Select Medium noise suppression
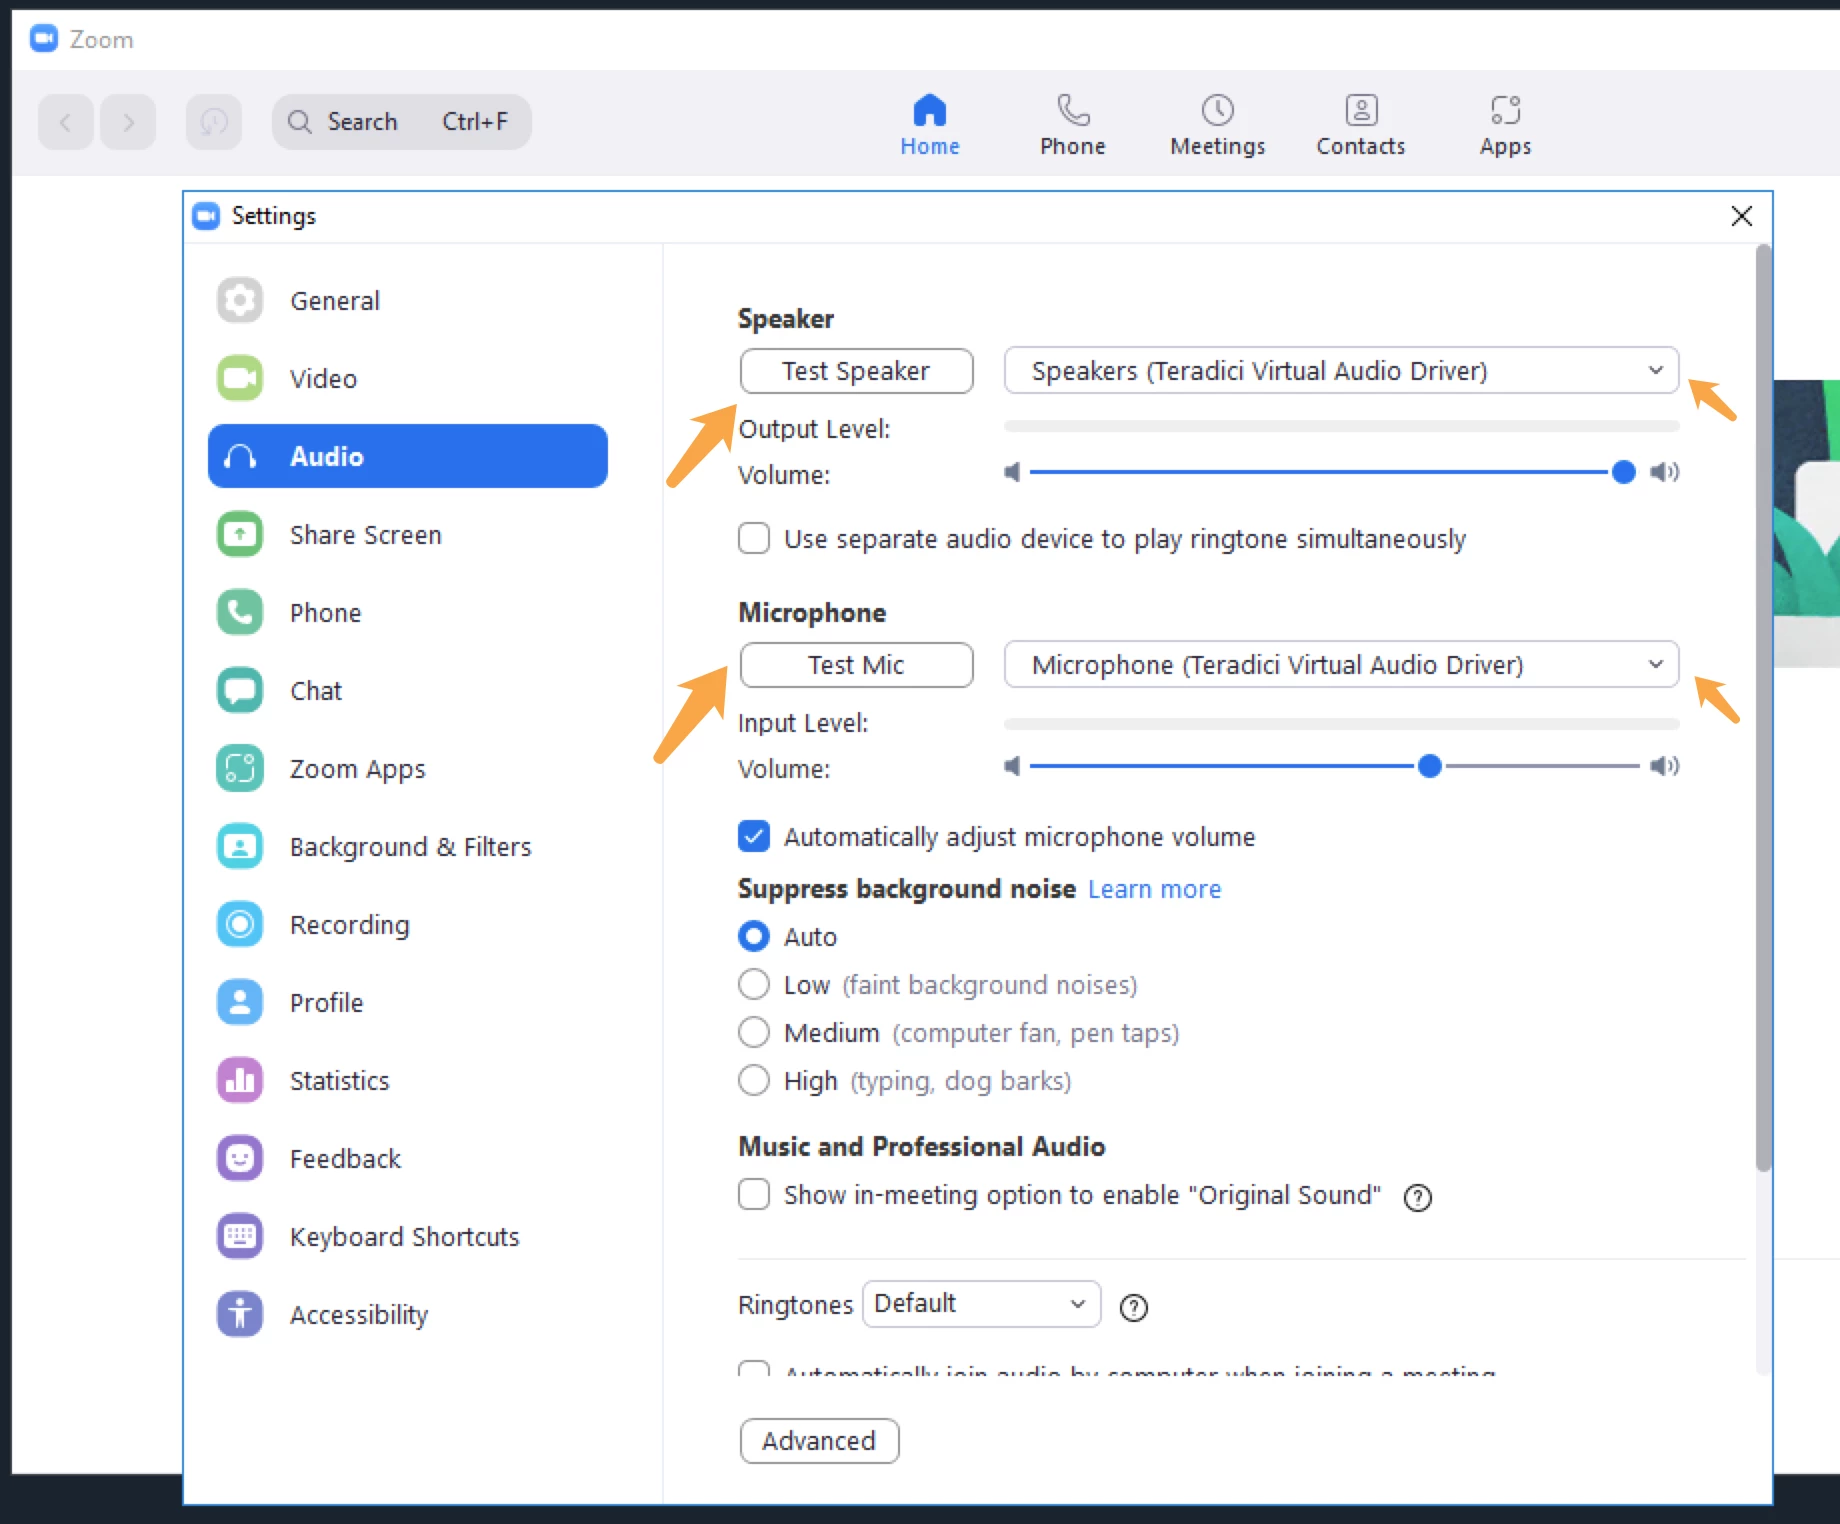 754,1032
